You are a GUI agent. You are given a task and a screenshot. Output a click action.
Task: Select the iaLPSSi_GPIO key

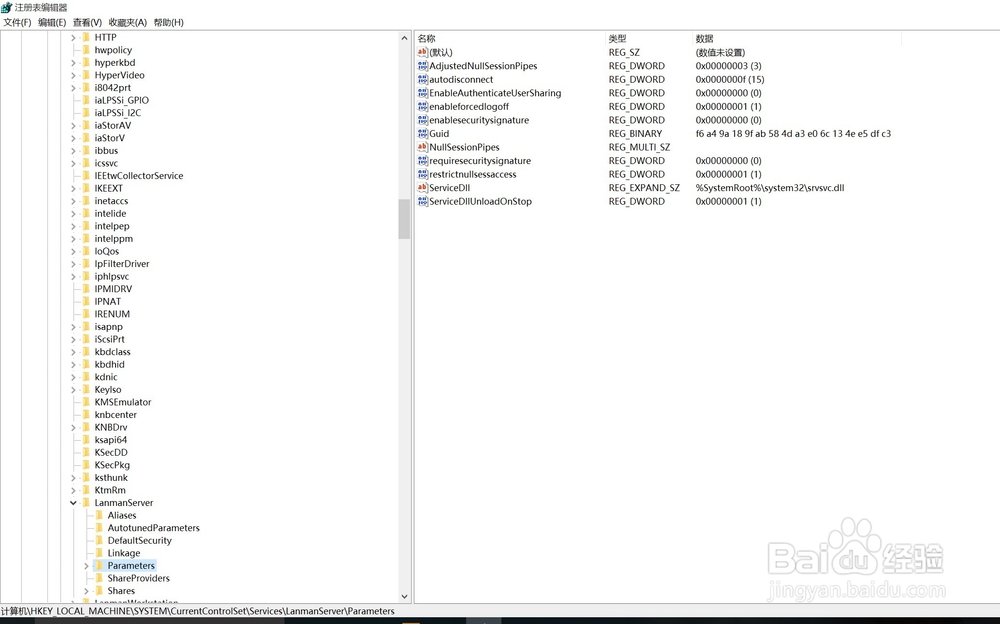pos(121,100)
